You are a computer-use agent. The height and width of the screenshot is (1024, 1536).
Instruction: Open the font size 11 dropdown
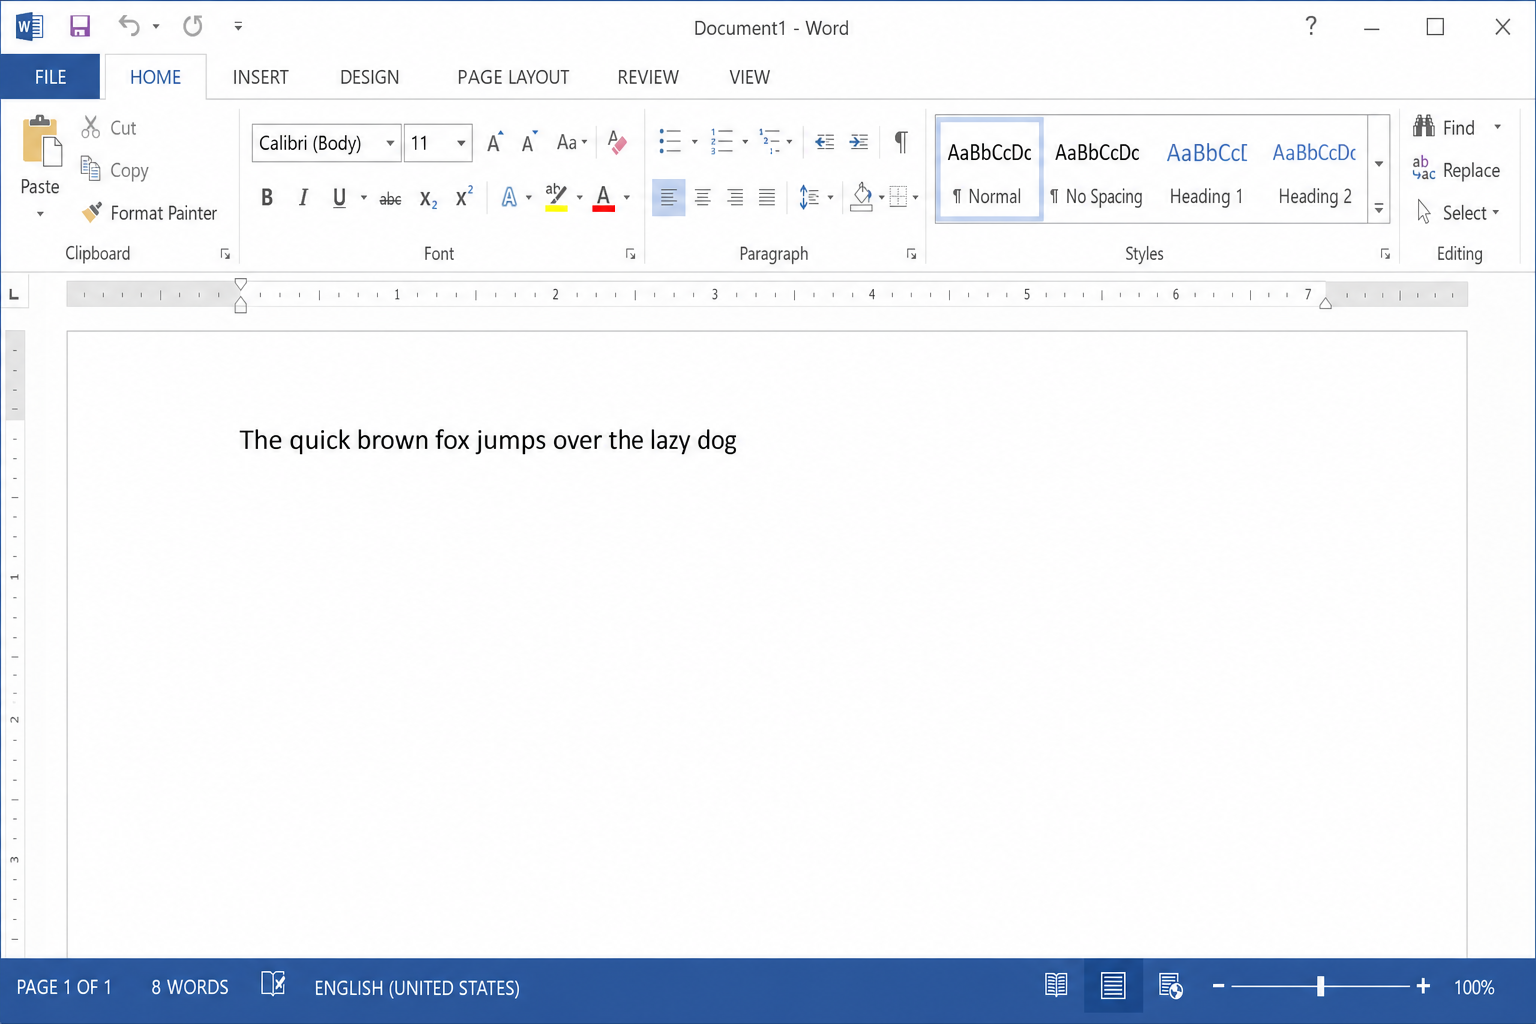click(x=461, y=143)
